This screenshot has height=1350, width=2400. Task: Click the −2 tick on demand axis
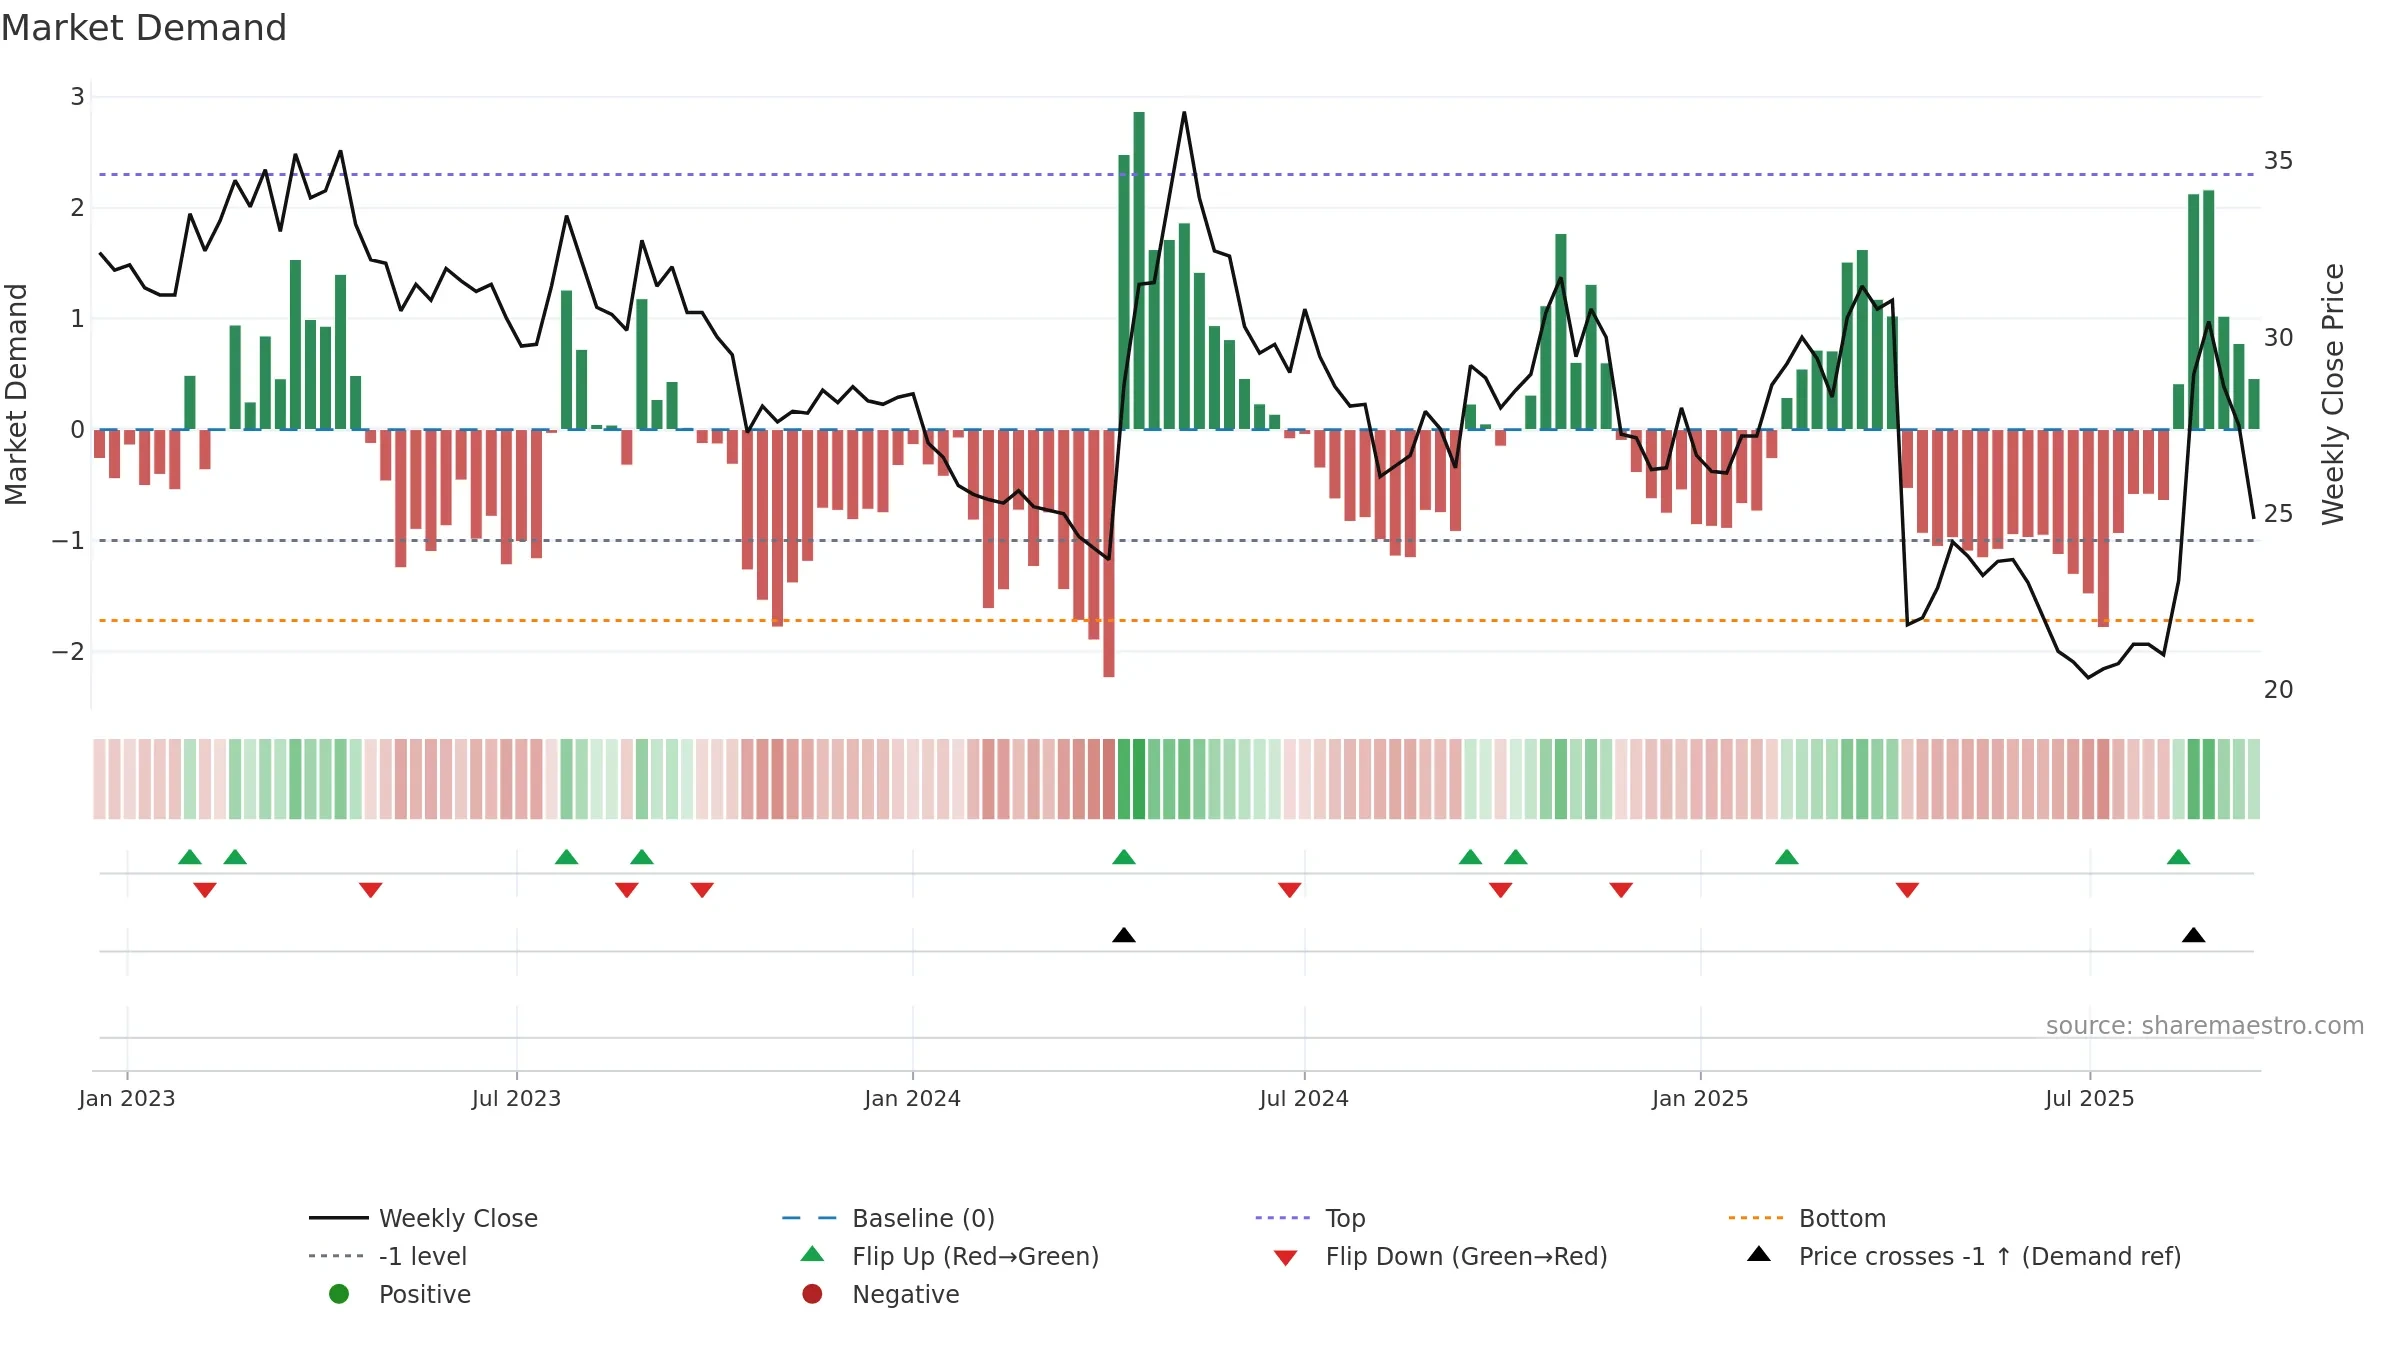pyautogui.click(x=68, y=652)
